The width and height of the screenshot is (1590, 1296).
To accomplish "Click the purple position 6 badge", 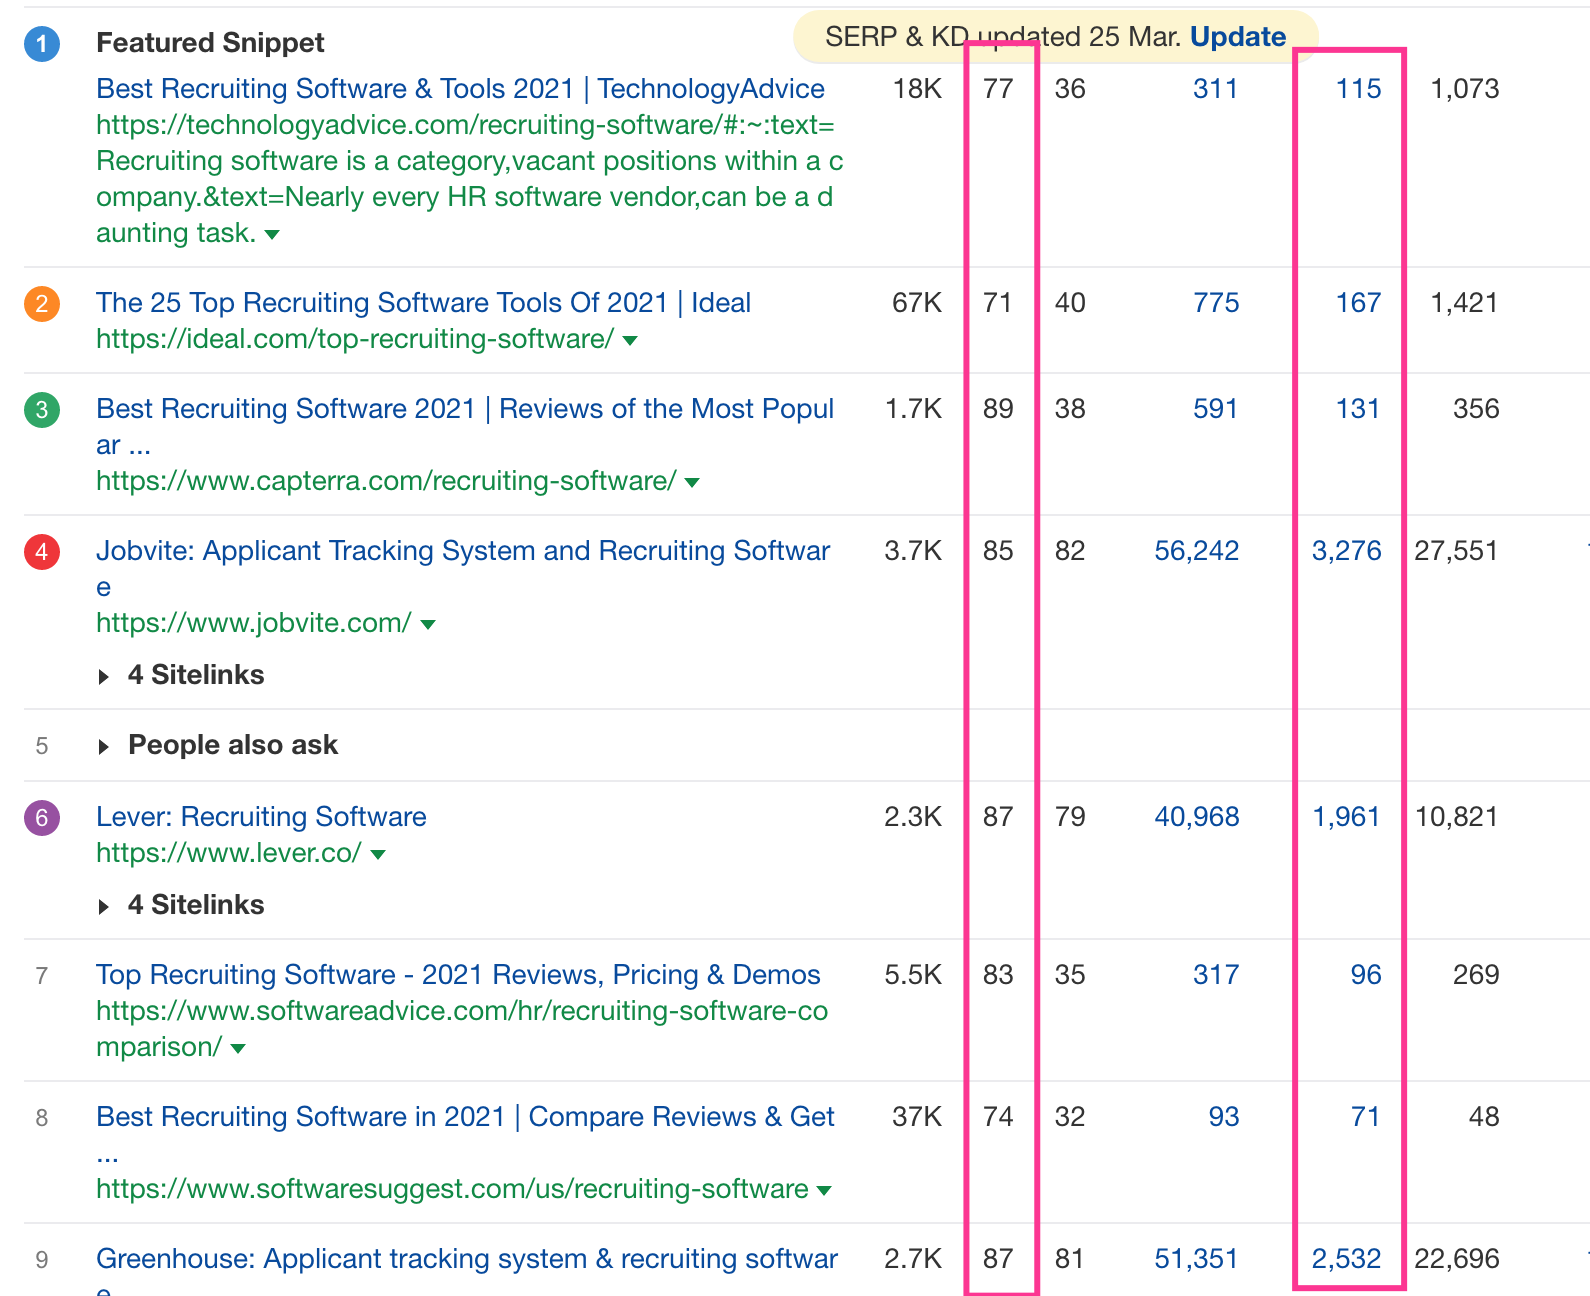I will [x=42, y=817].
